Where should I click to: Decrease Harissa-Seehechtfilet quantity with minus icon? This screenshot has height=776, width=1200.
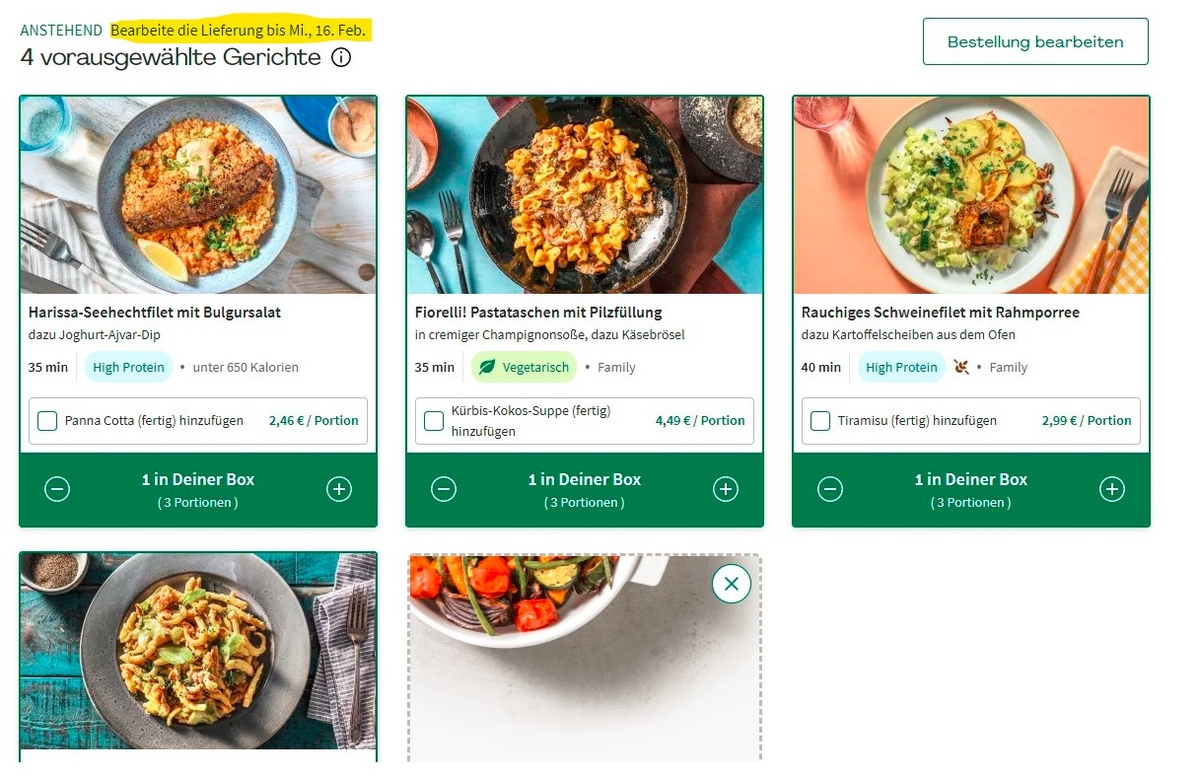pos(58,489)
